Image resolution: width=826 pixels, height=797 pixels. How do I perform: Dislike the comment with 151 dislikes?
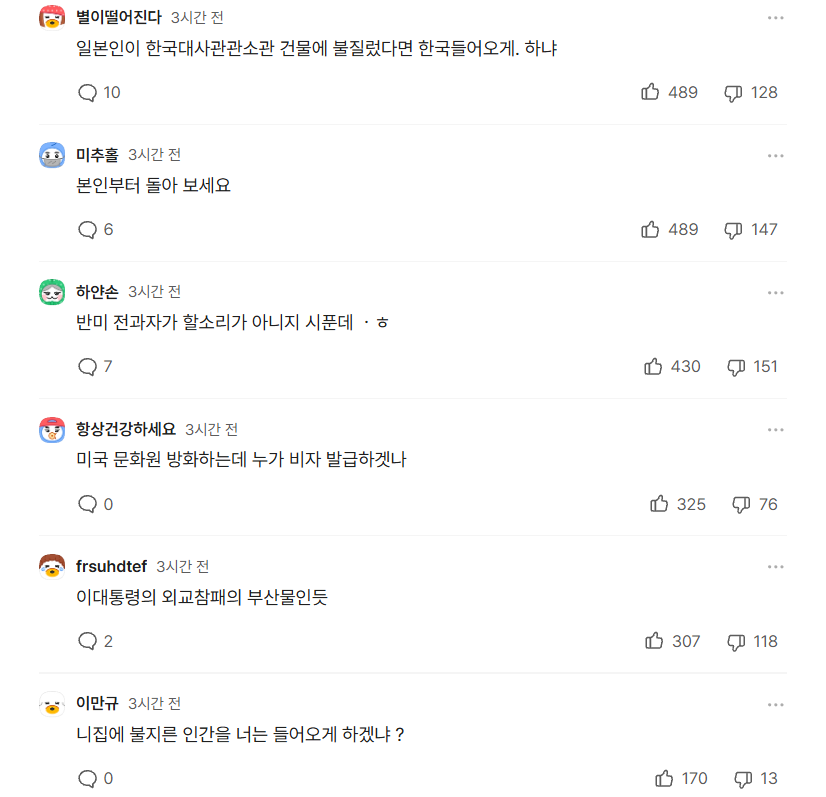(736, 367)
